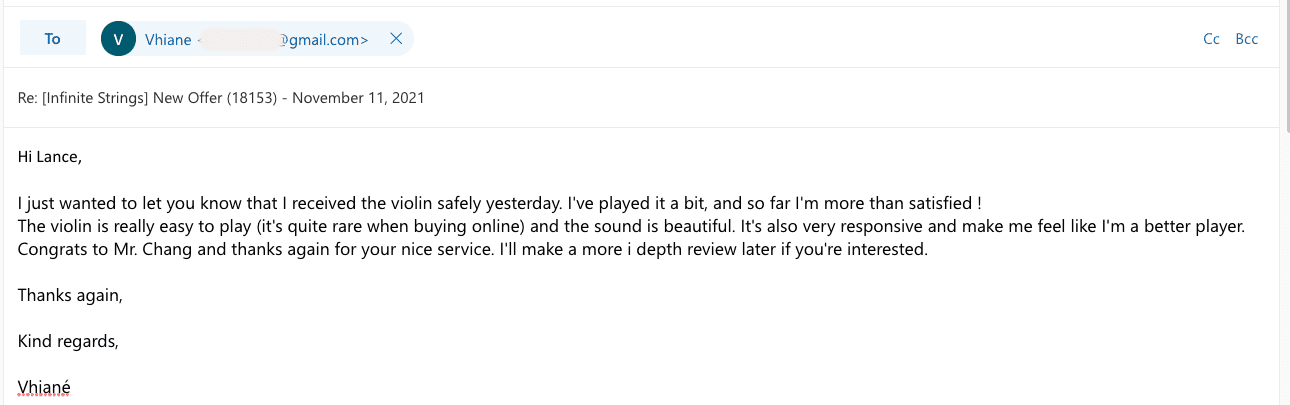1290x405 pixels.
Task: Click the misspelled signature name Vhiané
Action: [x=44, y=388]
